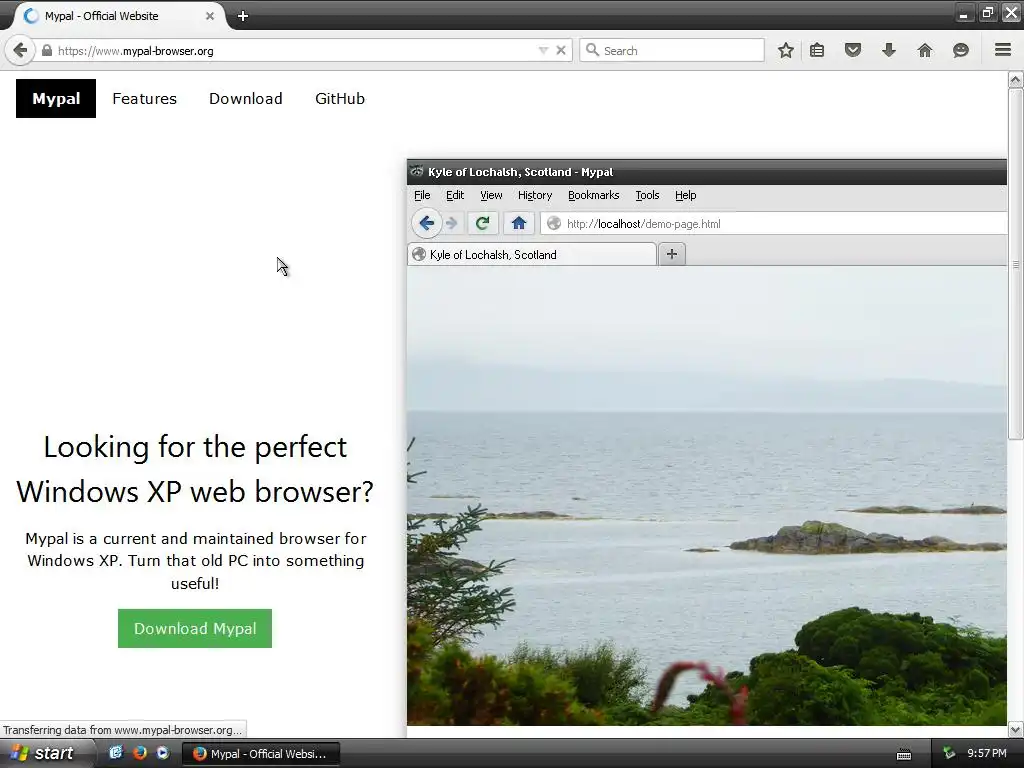The image size is (1024, 768).
Task: Select the Mypal - Official Website tab
Action: pos(118,16)
